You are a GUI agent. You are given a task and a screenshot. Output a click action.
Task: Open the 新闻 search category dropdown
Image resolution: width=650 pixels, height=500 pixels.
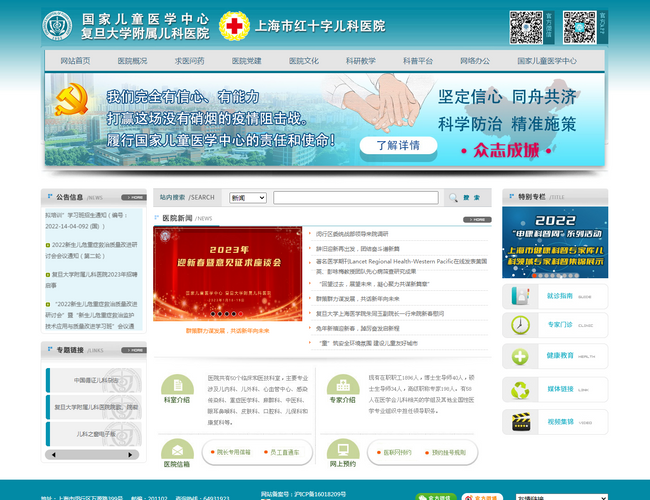tap(248, 198)
